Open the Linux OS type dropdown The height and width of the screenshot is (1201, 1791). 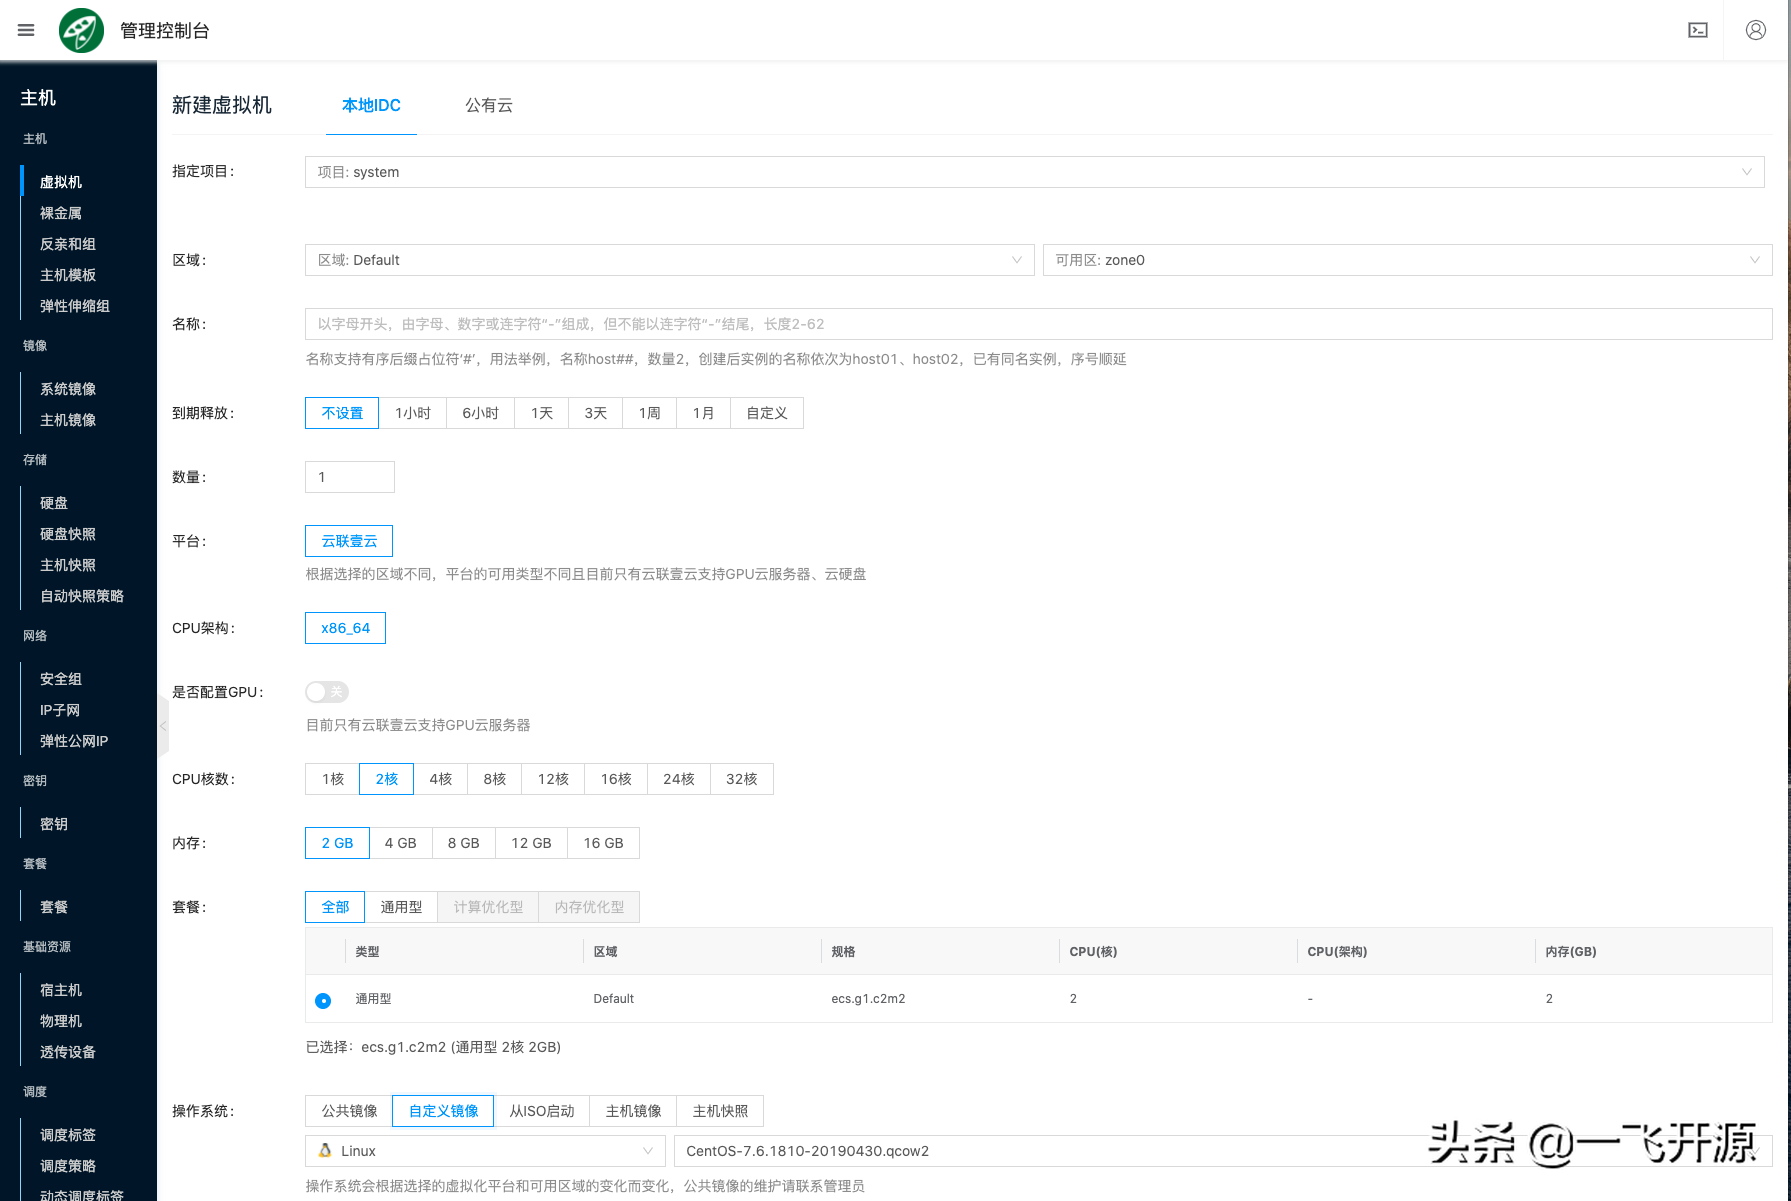pos(485,1151)
